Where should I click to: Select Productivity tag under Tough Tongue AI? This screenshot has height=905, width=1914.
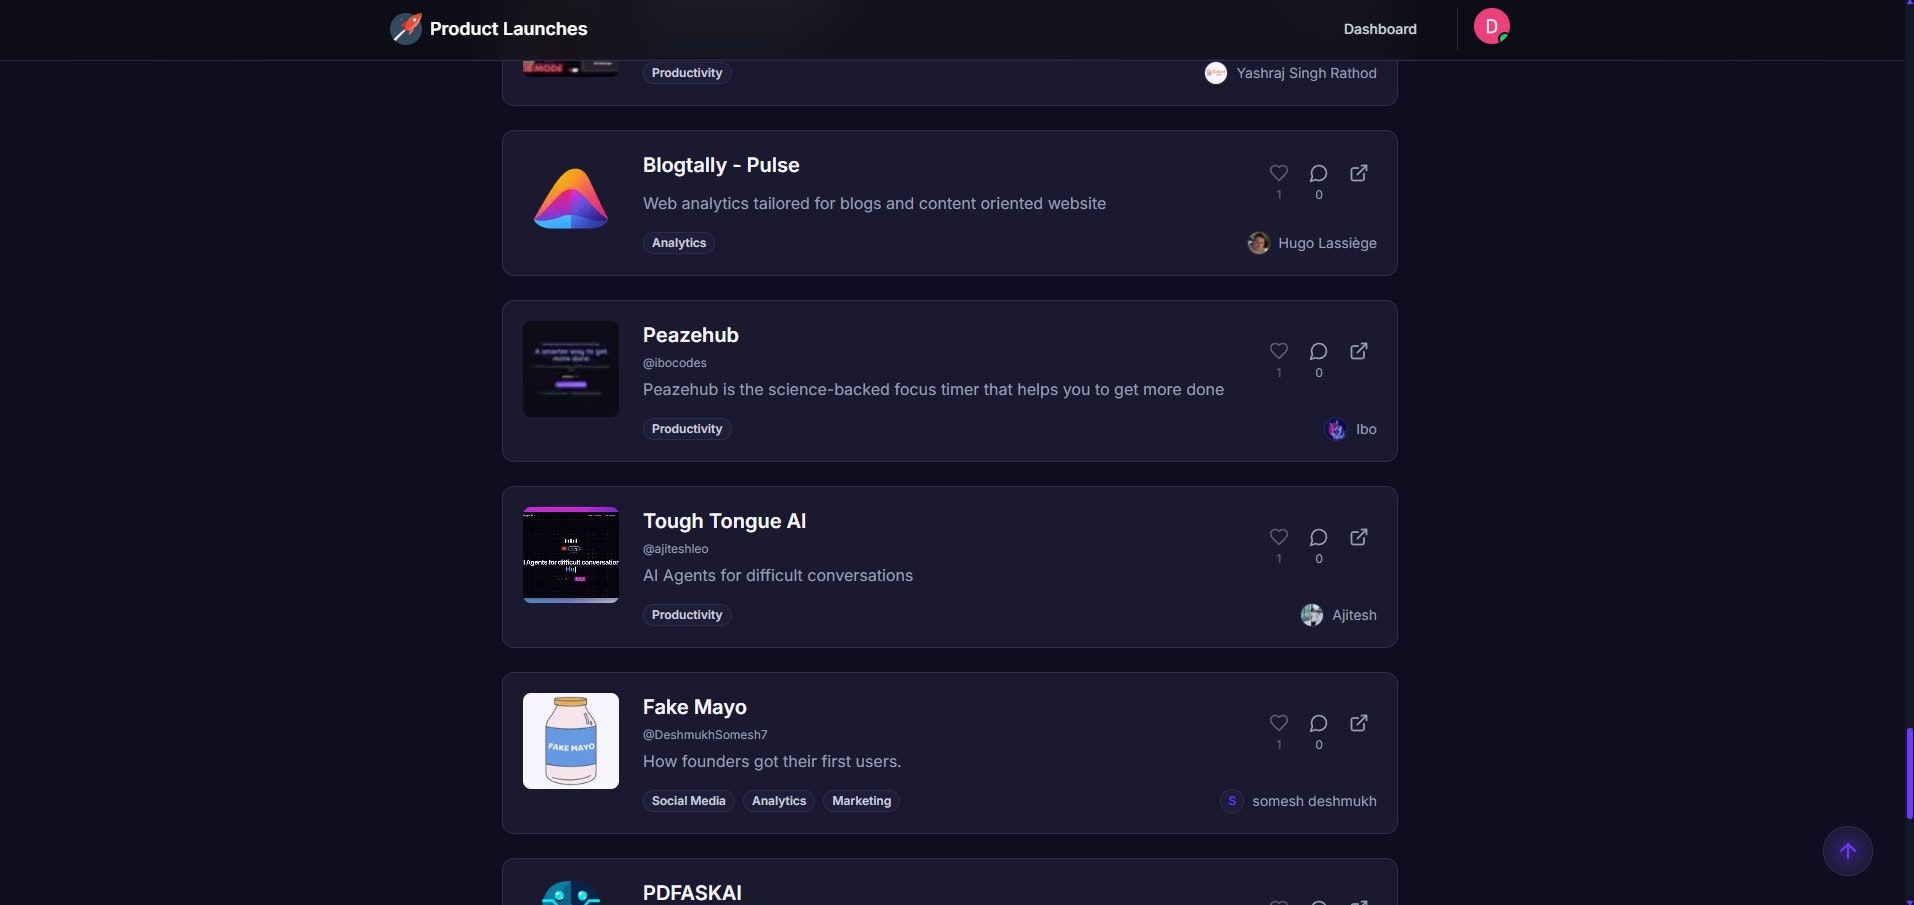coord(687,615)
